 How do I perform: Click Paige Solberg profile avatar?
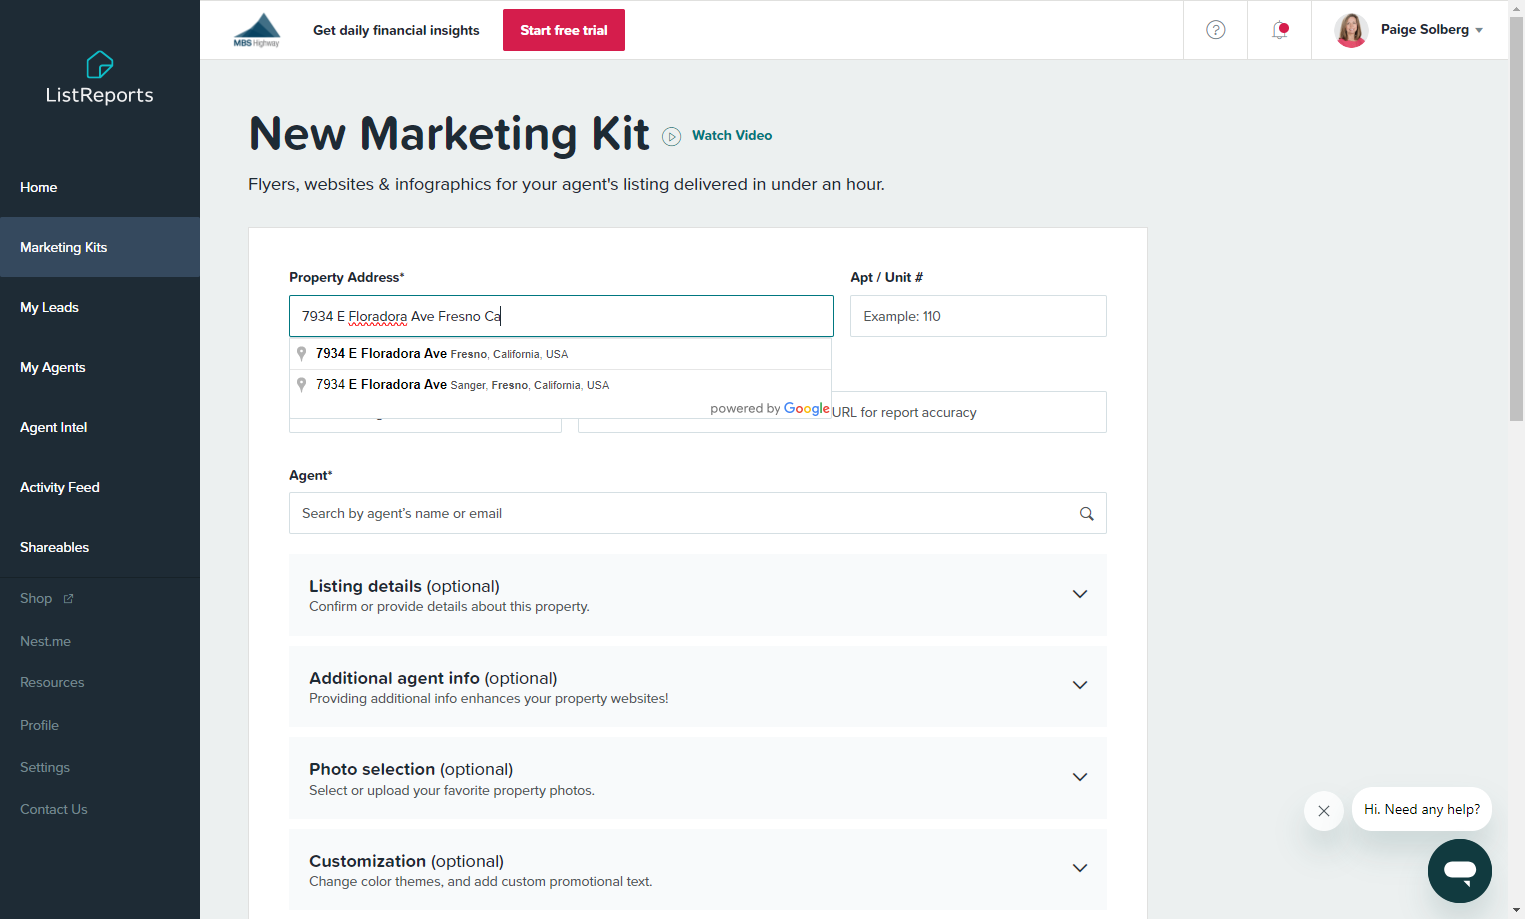[1351, 30]
